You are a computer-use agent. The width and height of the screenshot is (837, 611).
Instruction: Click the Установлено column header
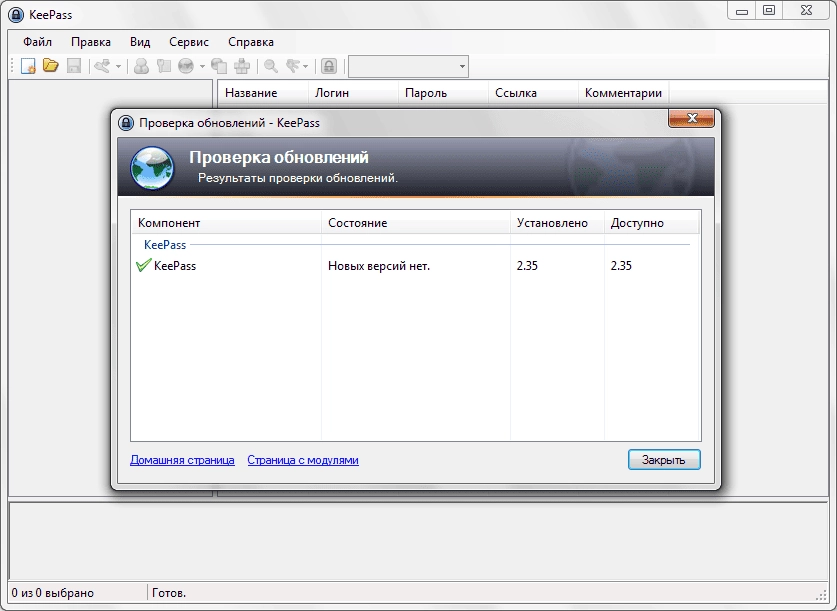pos(557,223)
